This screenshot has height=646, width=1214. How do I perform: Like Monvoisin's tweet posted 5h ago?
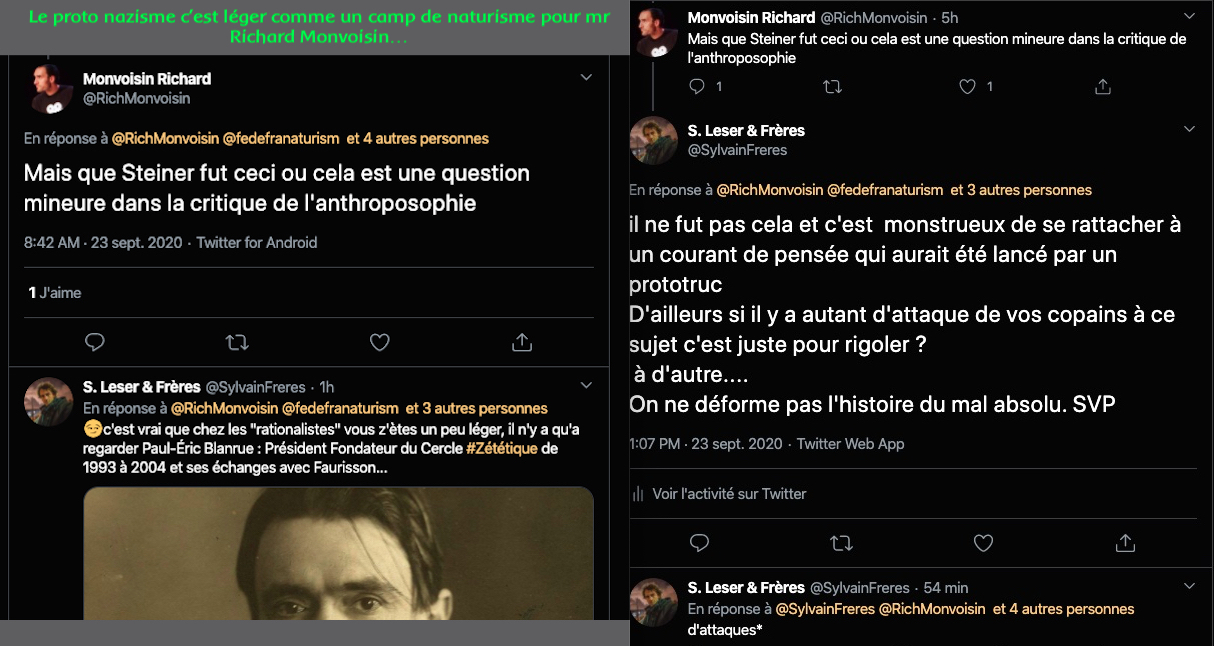click(x=967, y=87)
